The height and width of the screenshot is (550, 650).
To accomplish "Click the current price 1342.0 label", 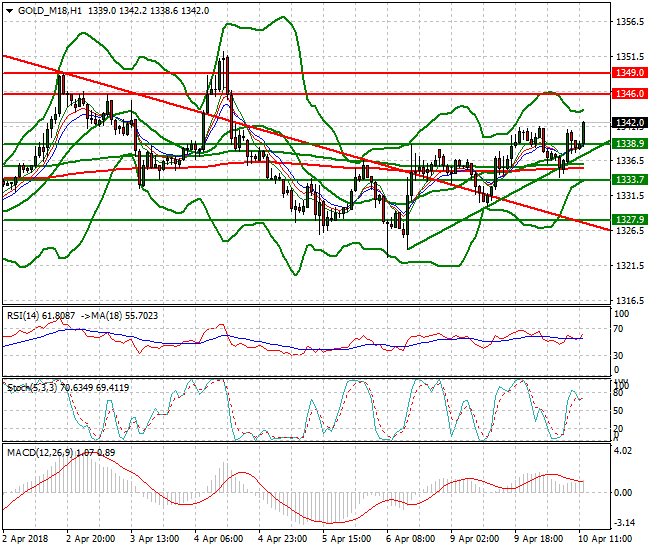I will pos(630,123).
